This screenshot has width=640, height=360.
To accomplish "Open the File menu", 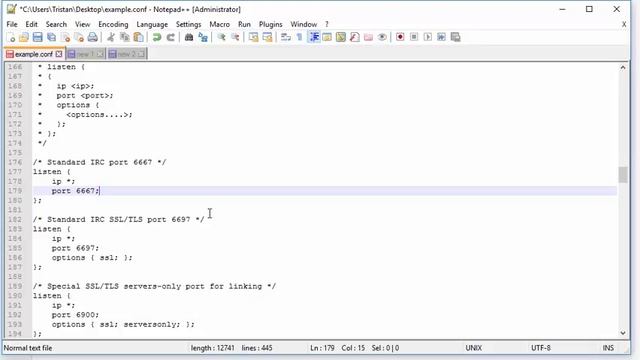I will click(x=12, y=24).
